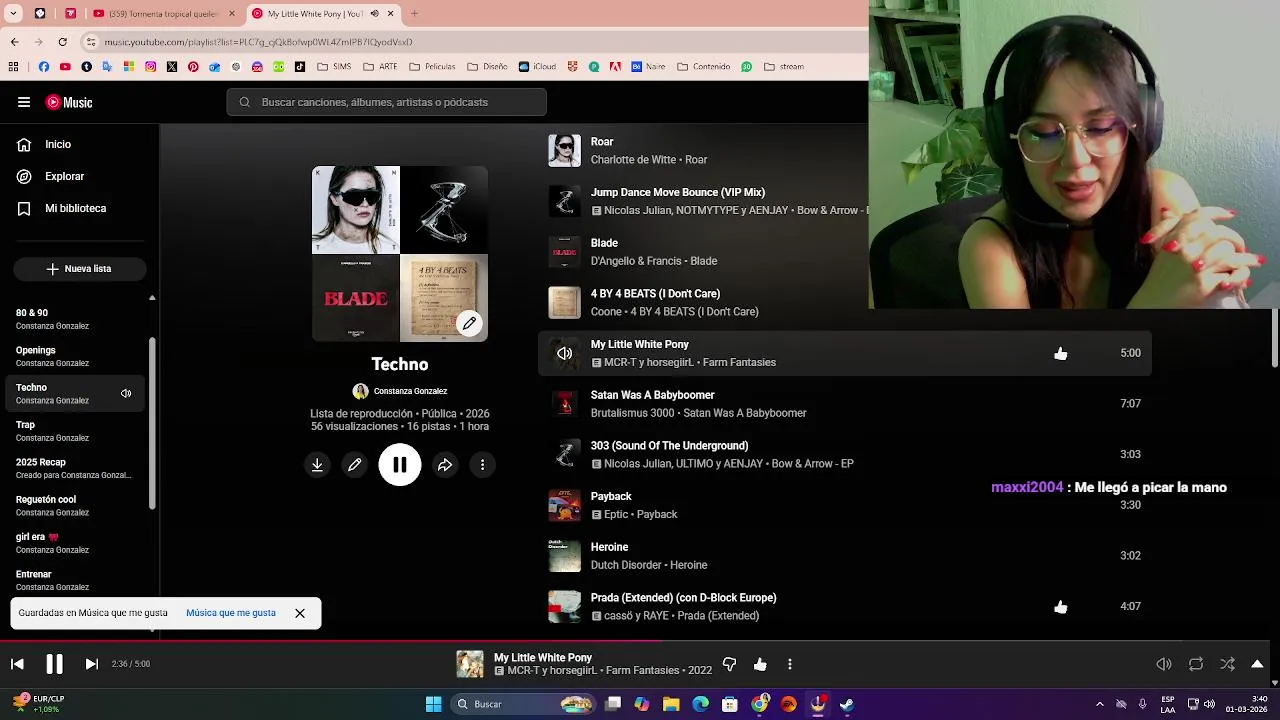Reload the page
Image resolution: width=1280 pixels, height=720 pixels.
(x=62, y=42)
